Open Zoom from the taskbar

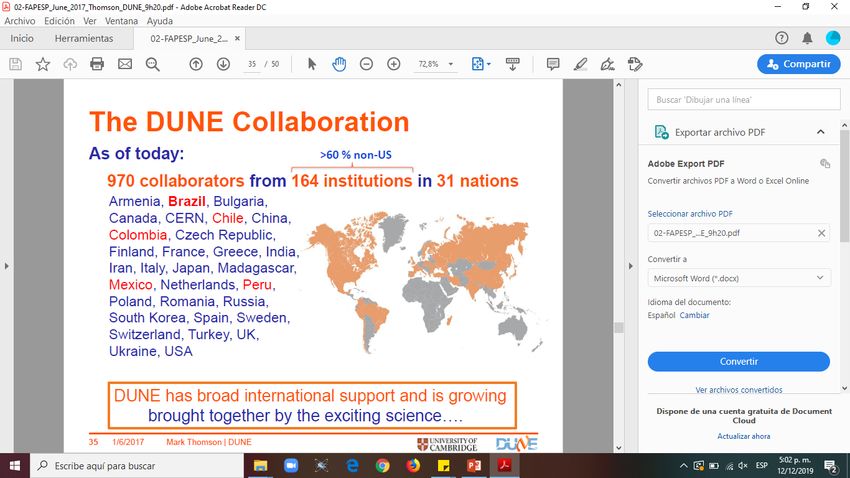[291, 466]
